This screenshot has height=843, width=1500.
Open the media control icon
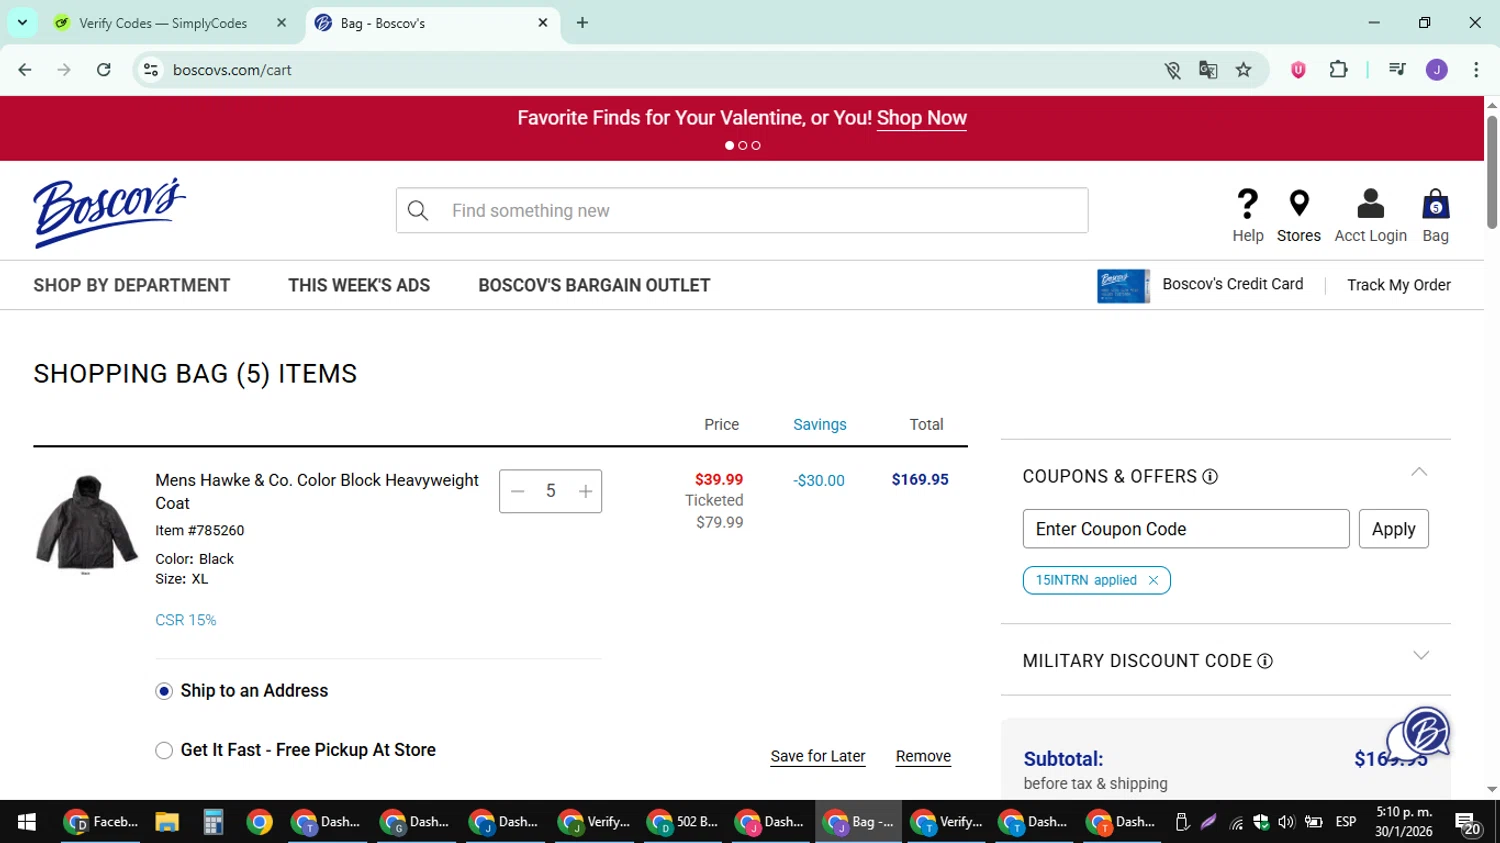point(1397,70)
